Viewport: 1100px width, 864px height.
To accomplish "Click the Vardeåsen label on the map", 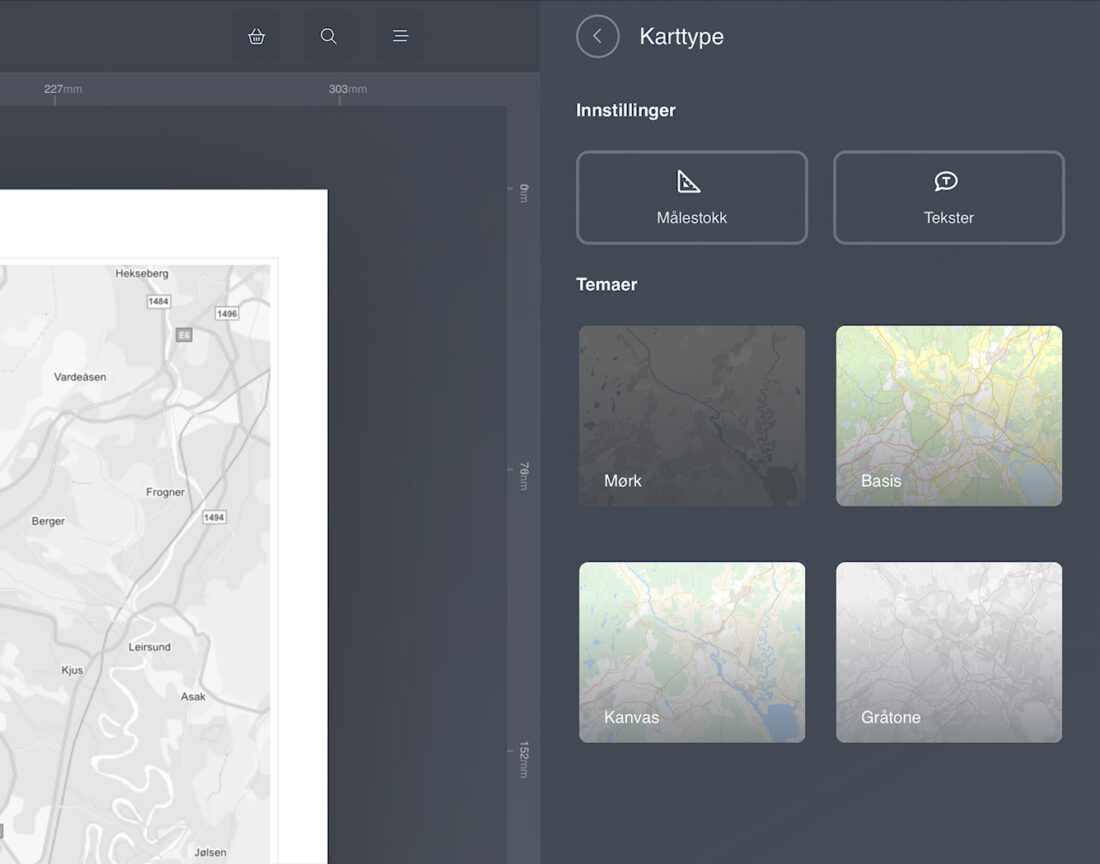I will click(80, 377).
